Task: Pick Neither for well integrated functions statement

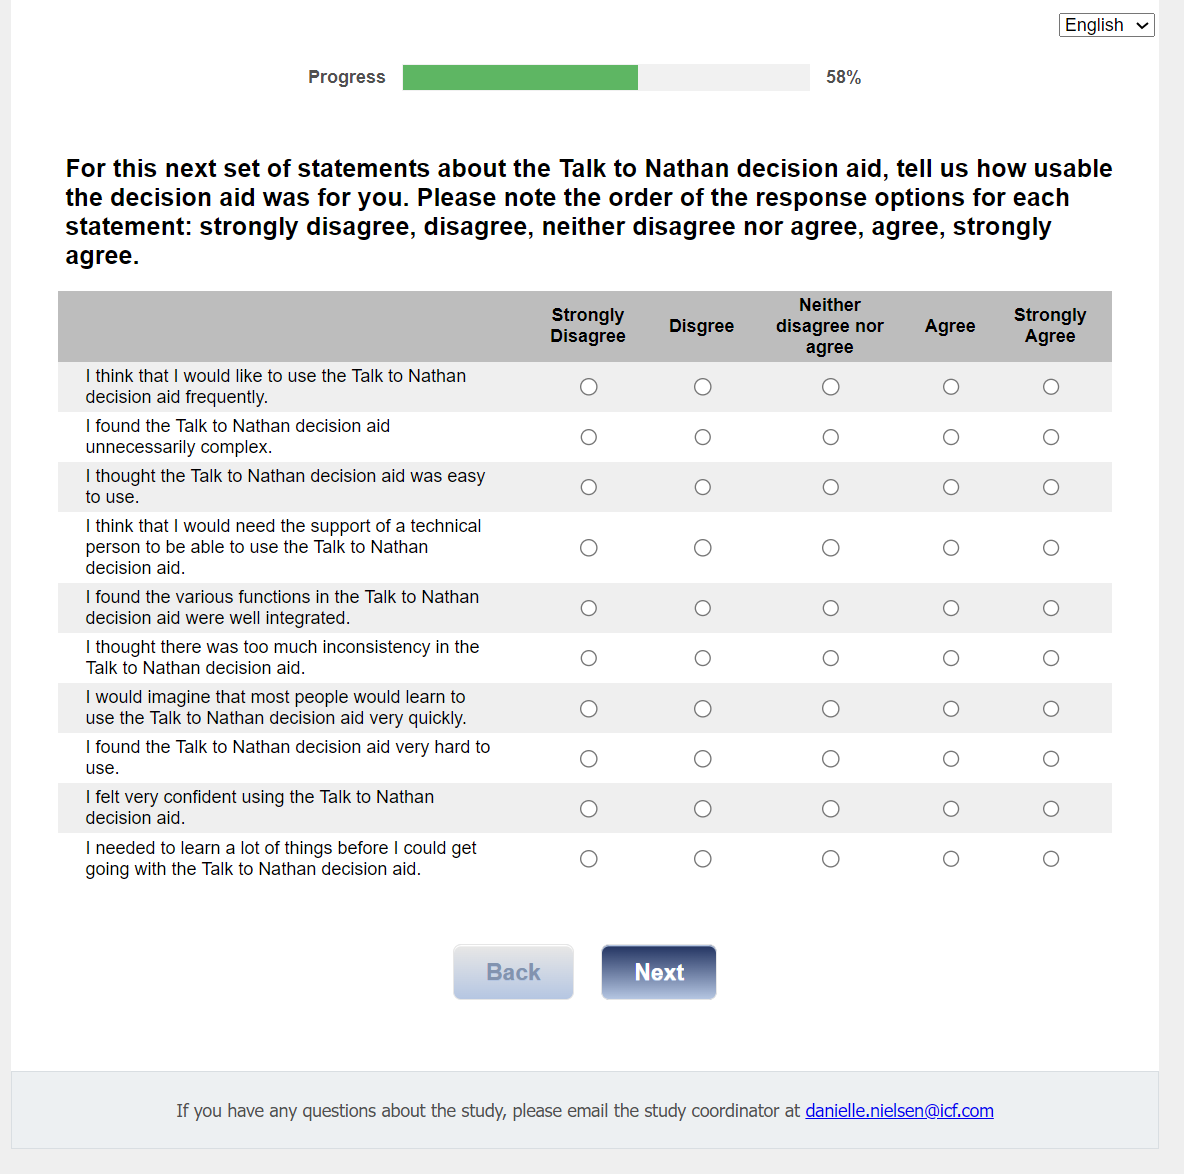Action: 831,608
